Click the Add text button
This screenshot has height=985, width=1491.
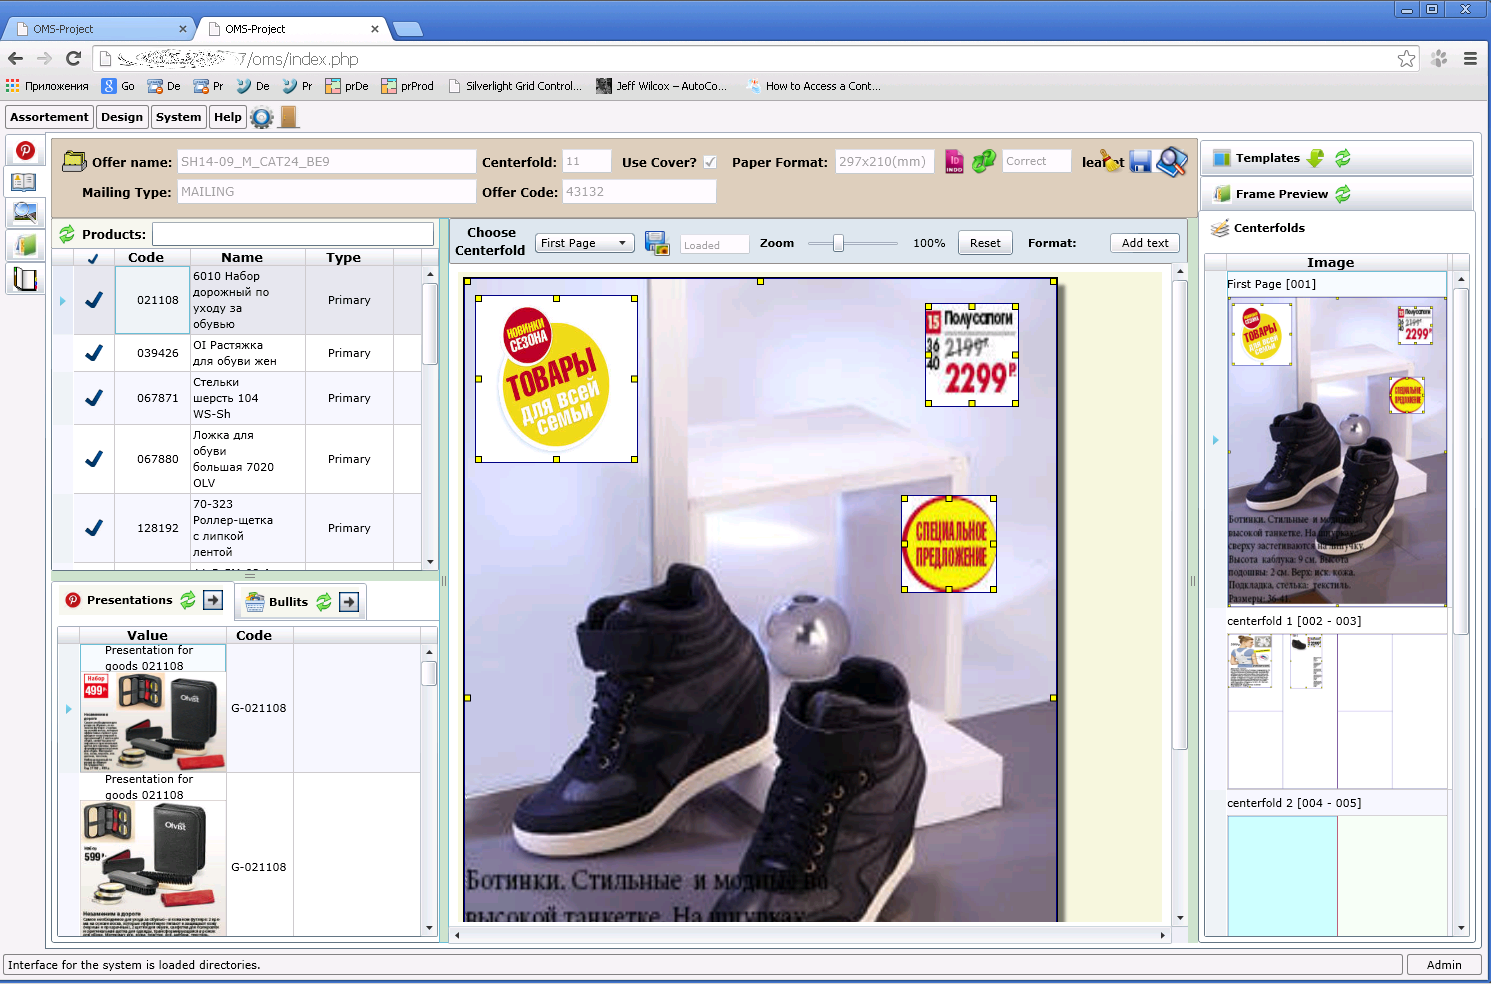point(1145,243)
